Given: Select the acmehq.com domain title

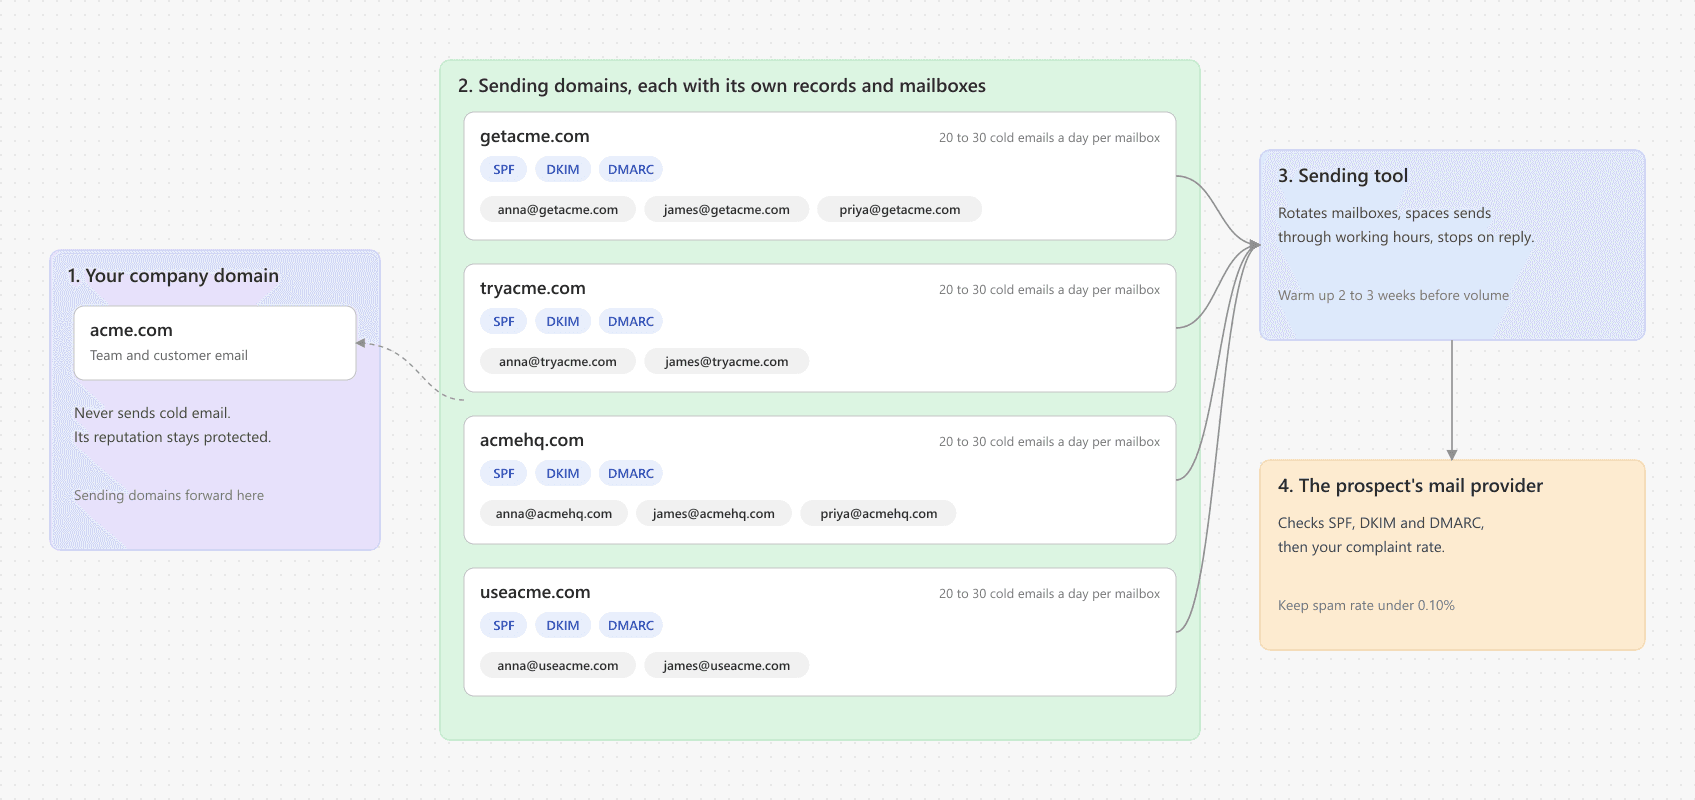Looking at the screenshot, I should 532,440.
